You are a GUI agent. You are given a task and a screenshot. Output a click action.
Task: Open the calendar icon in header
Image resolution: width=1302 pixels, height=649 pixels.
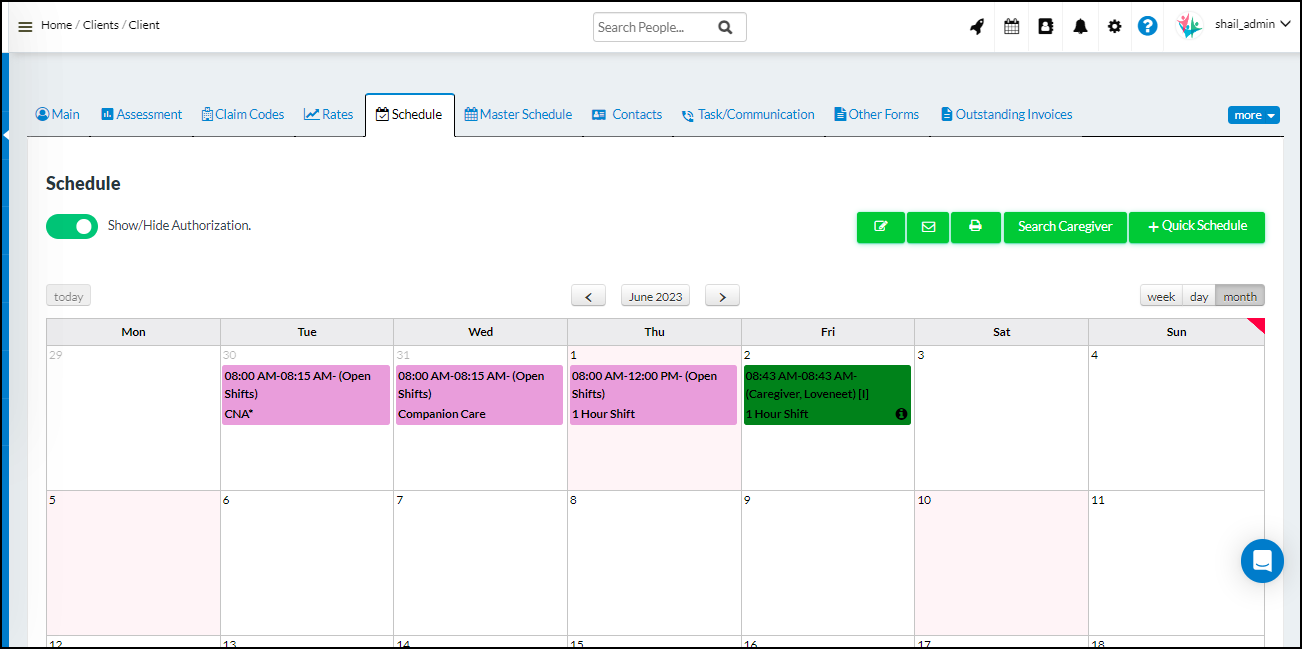(x=1012, y=27)
